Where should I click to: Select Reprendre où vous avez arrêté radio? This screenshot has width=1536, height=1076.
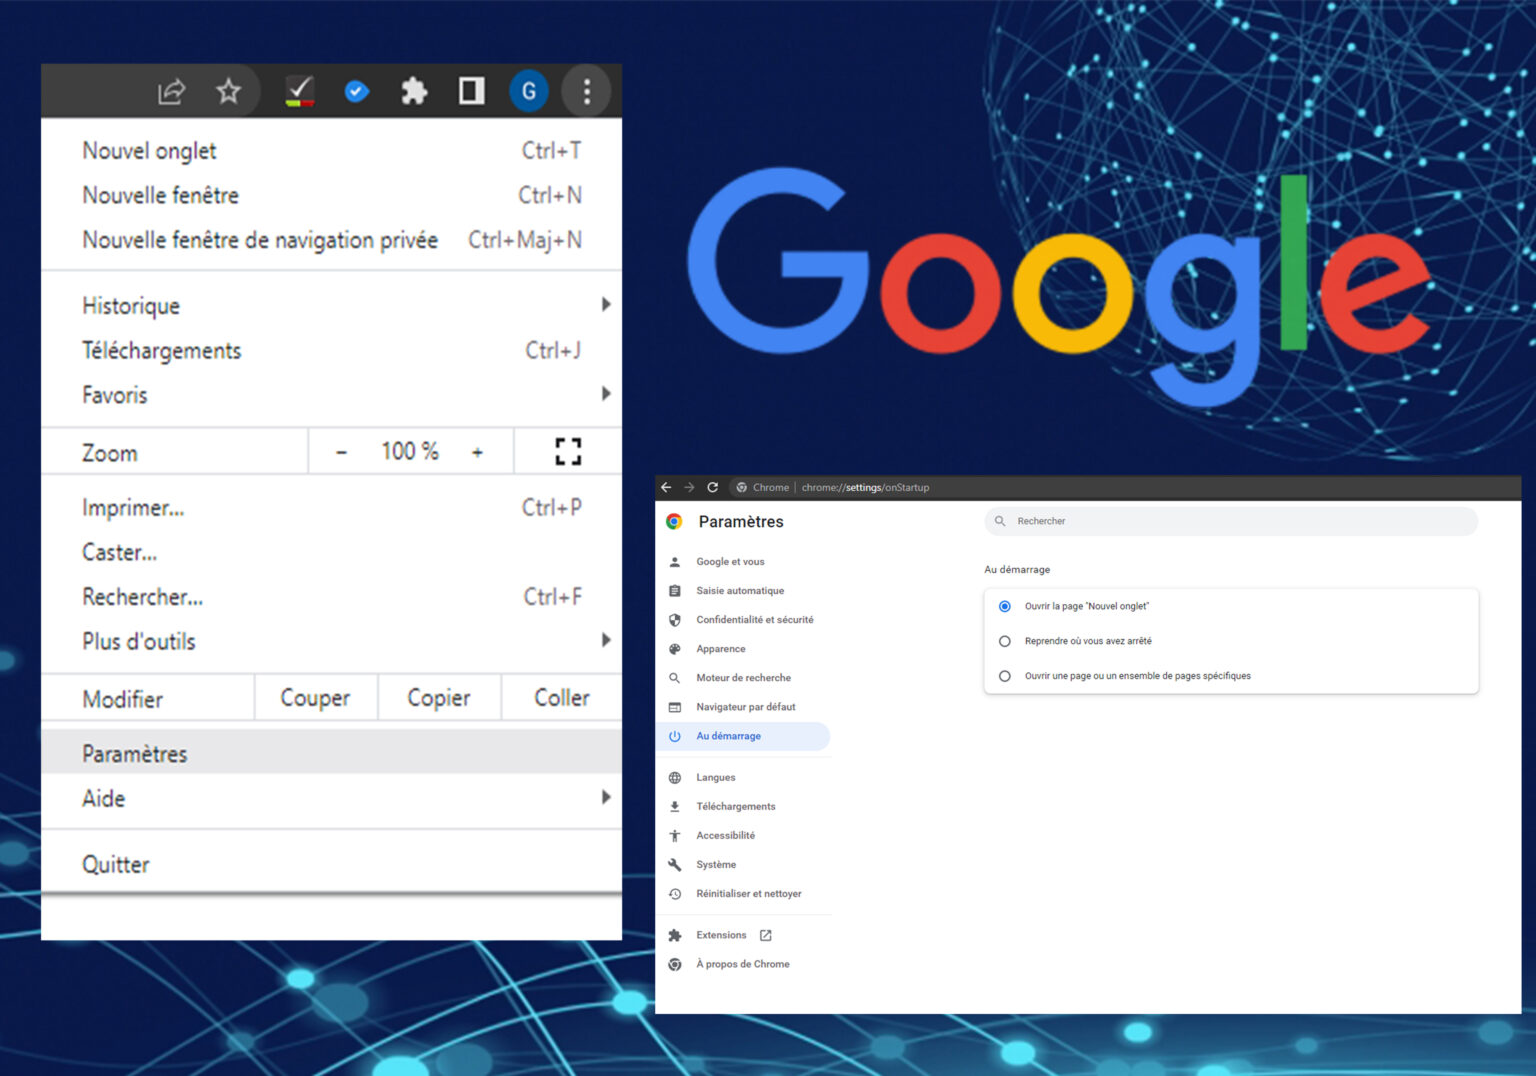[x=1005, y=642]
